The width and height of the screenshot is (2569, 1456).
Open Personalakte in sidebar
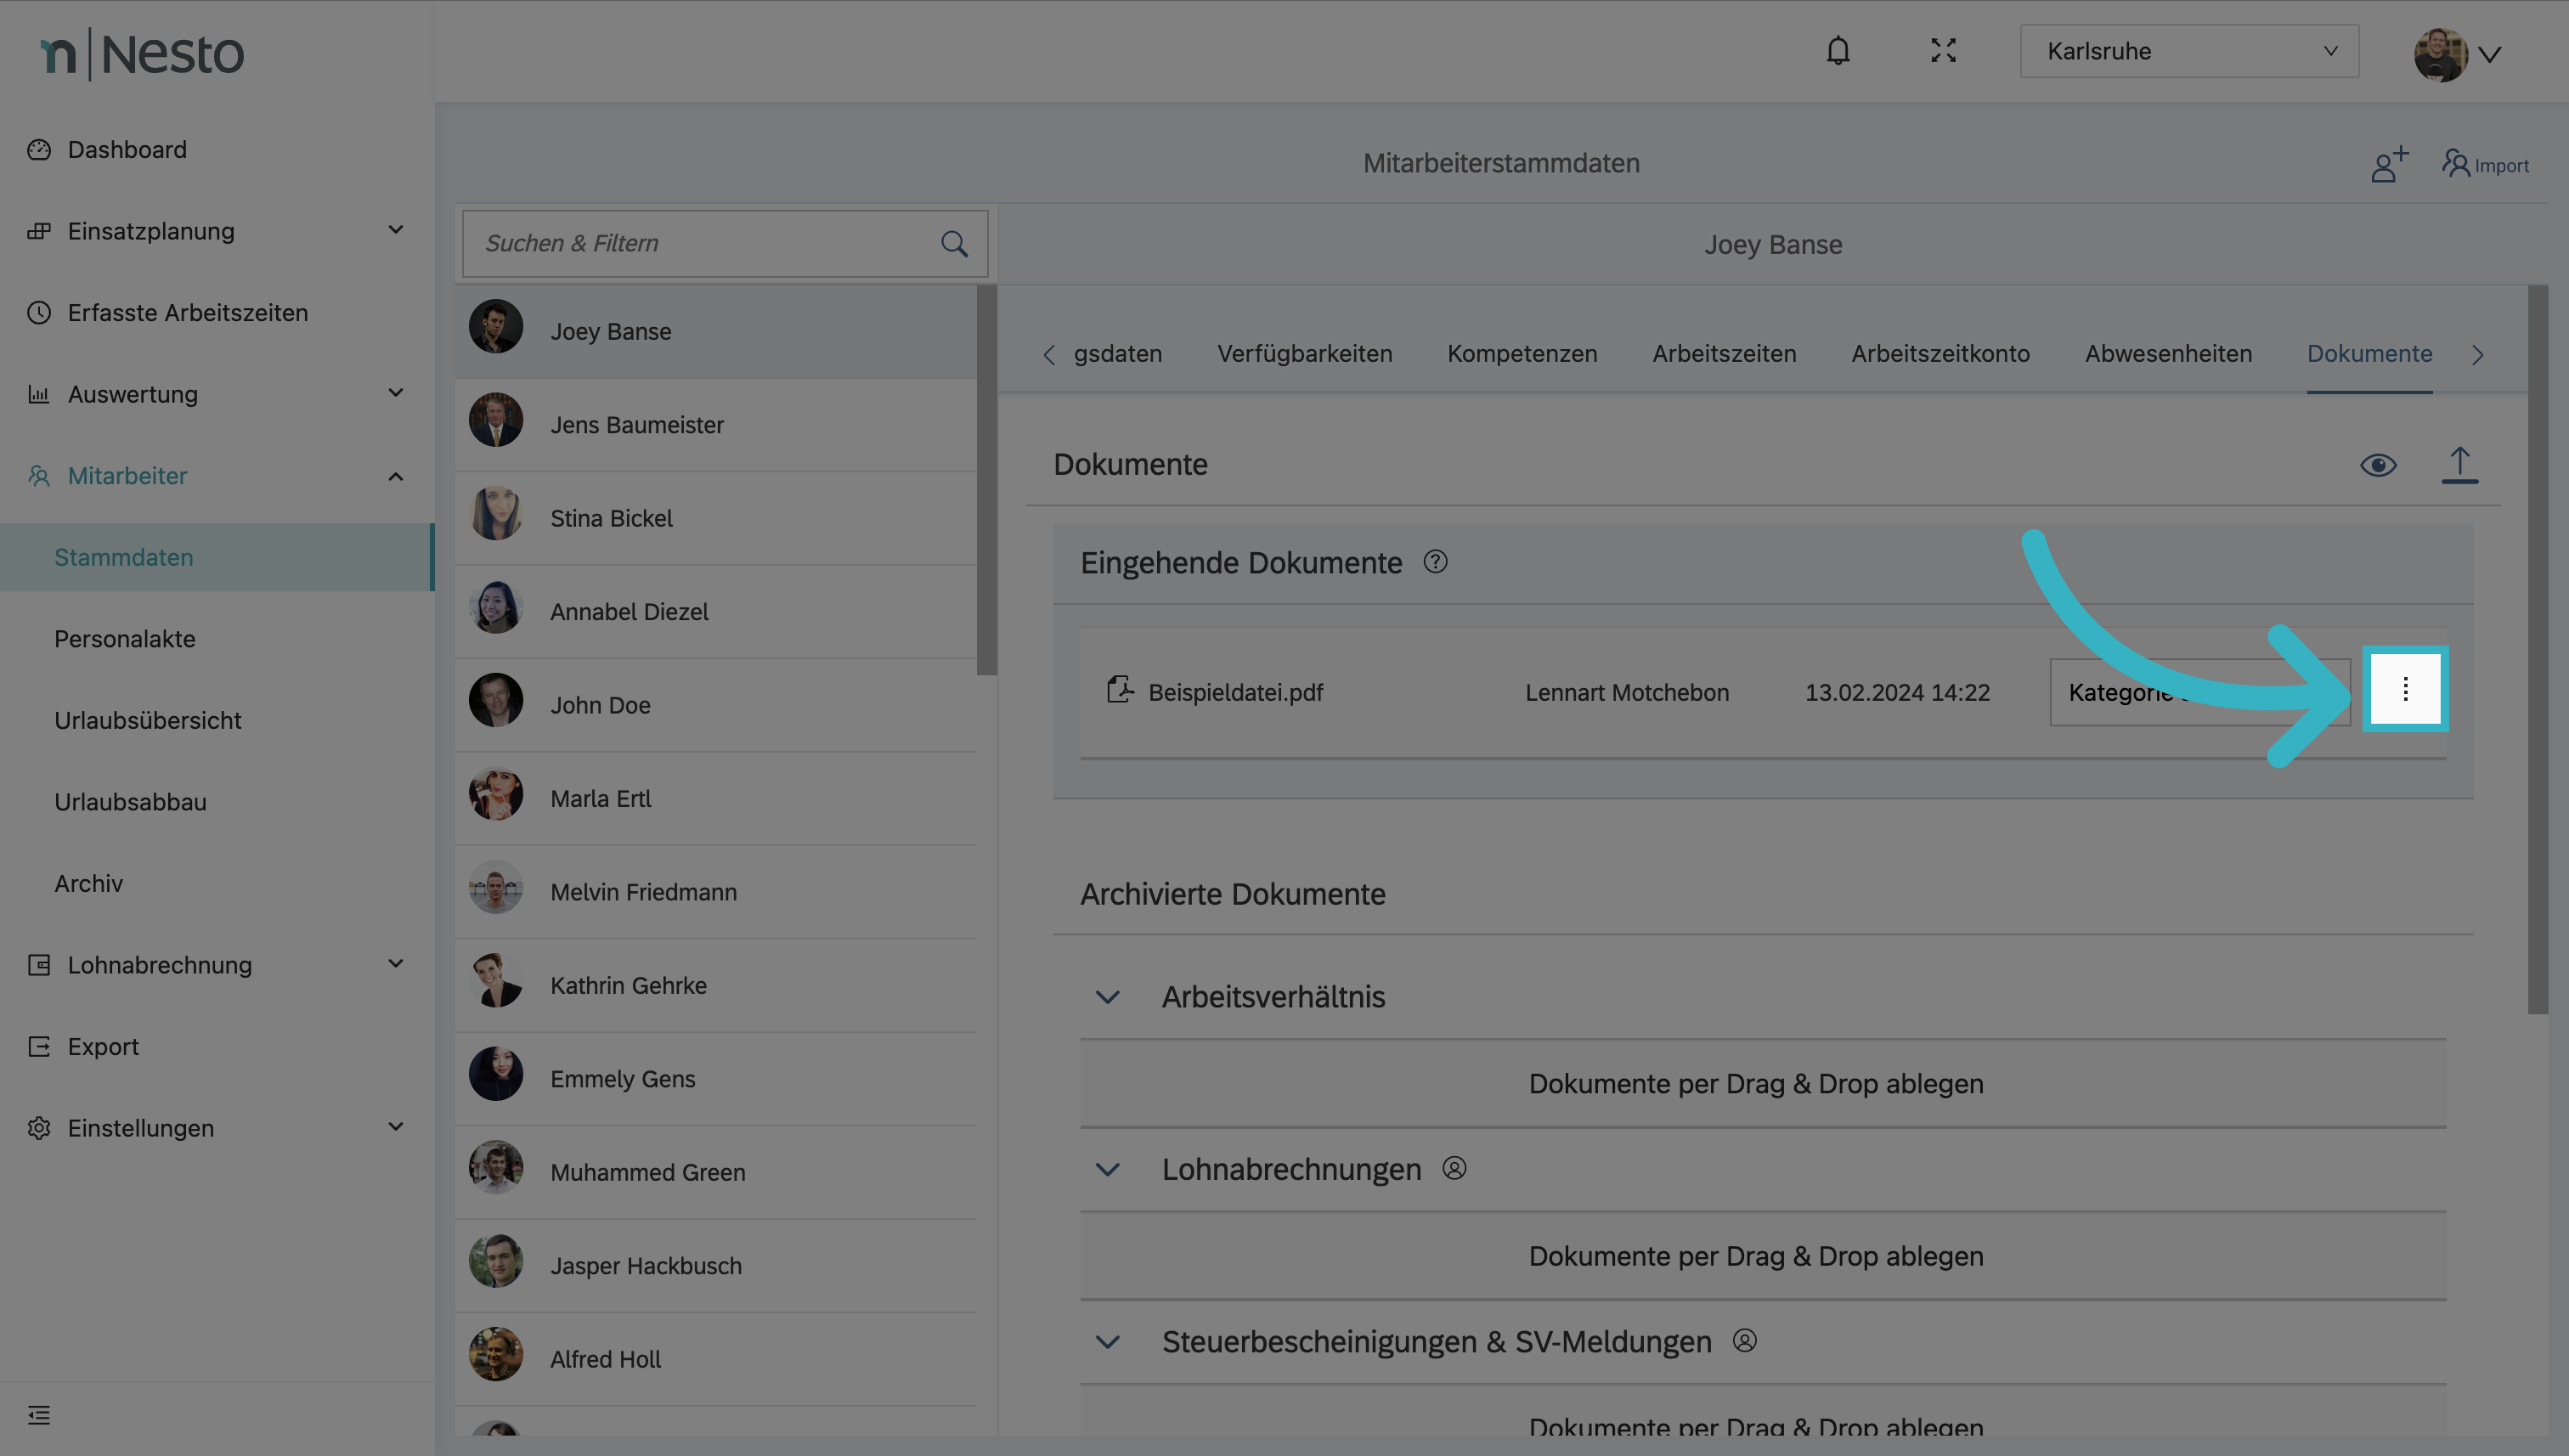click(x=125, y=639)
